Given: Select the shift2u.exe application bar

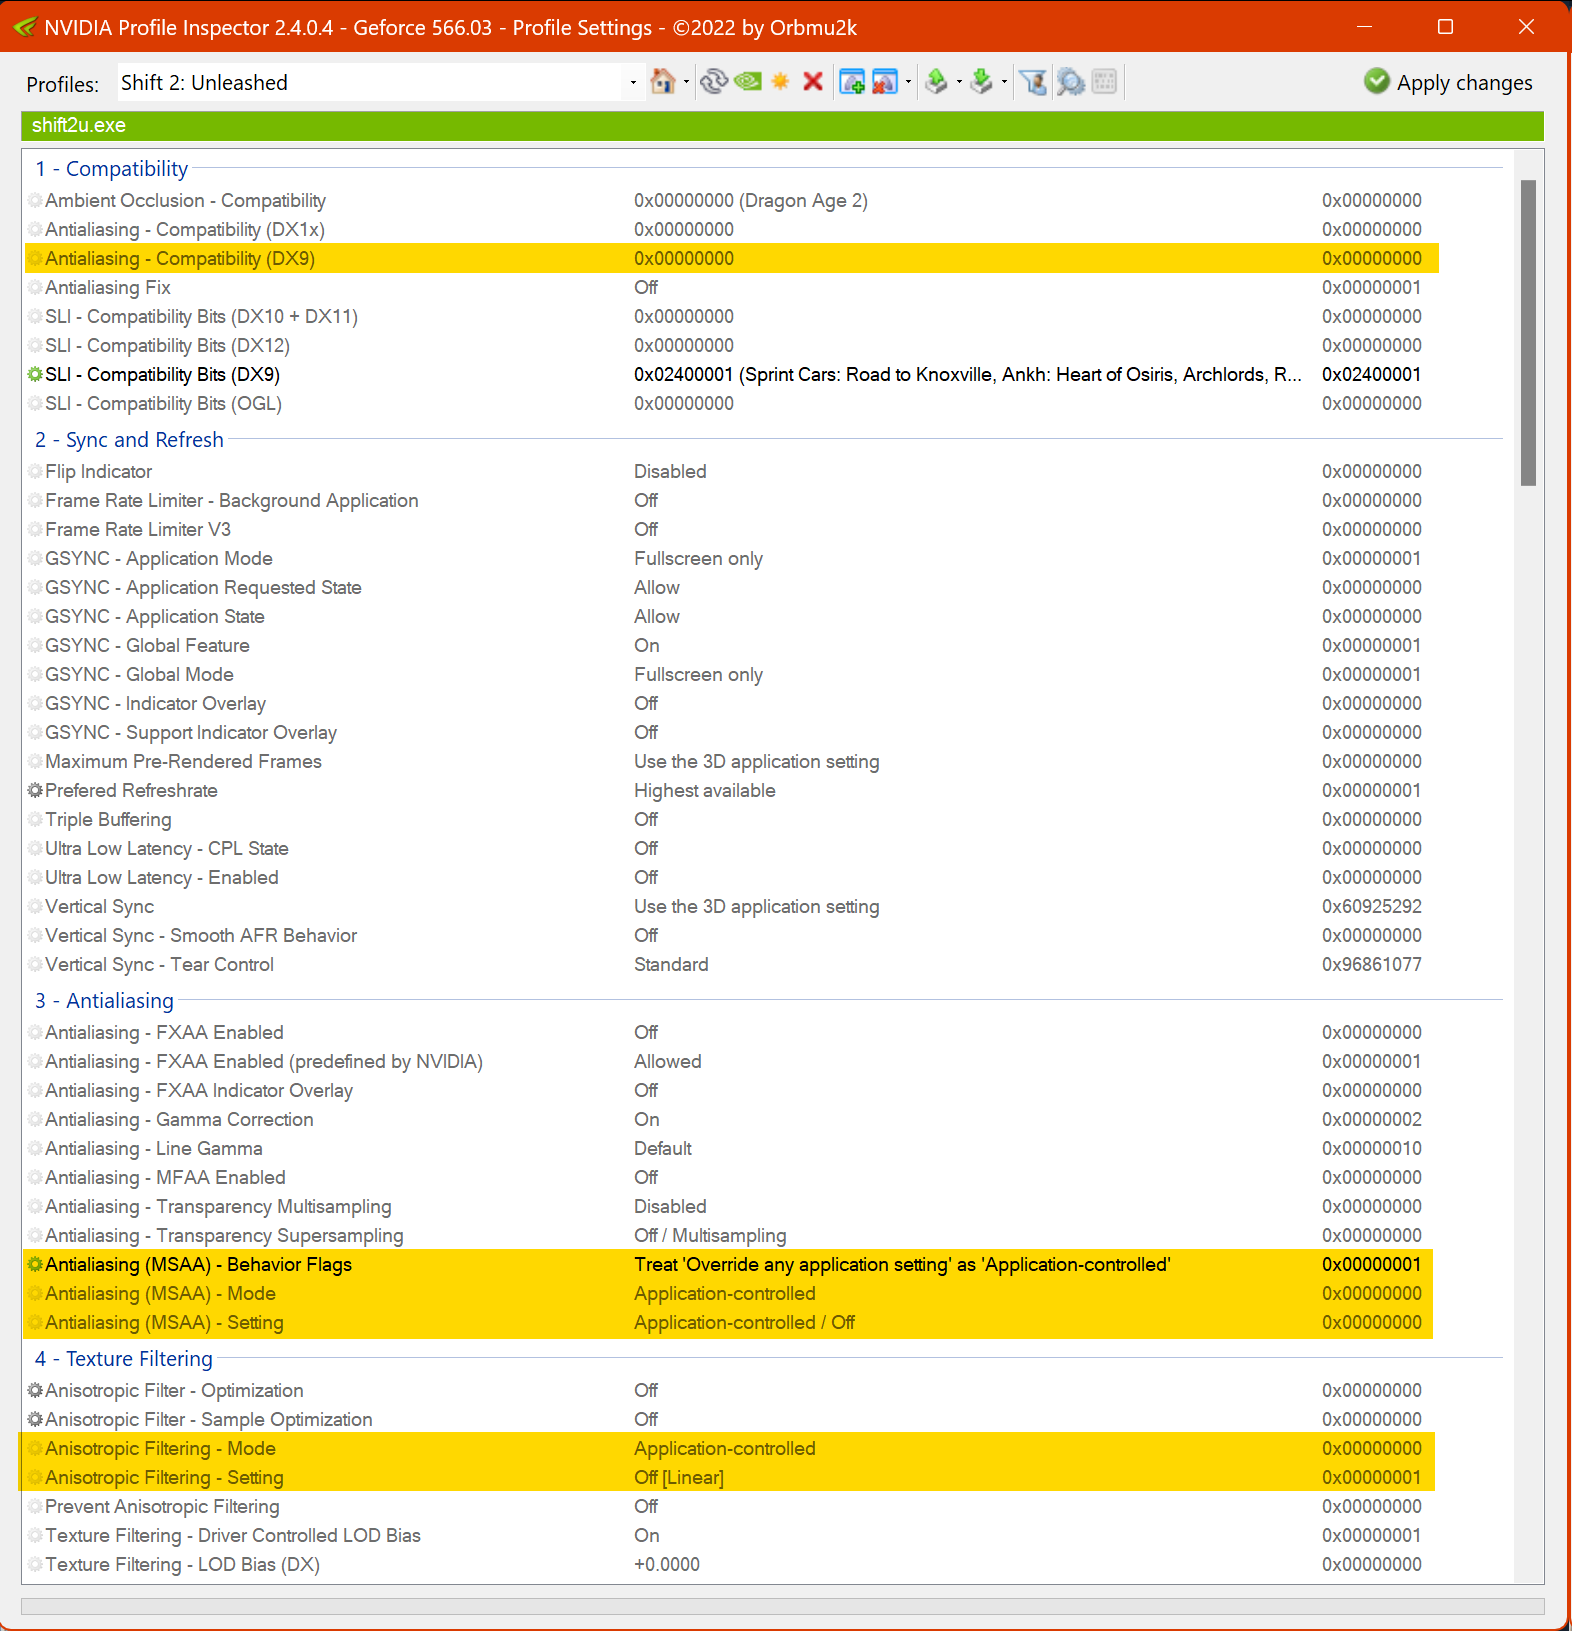Looking at the screenshot, I should tap(782, 125).
